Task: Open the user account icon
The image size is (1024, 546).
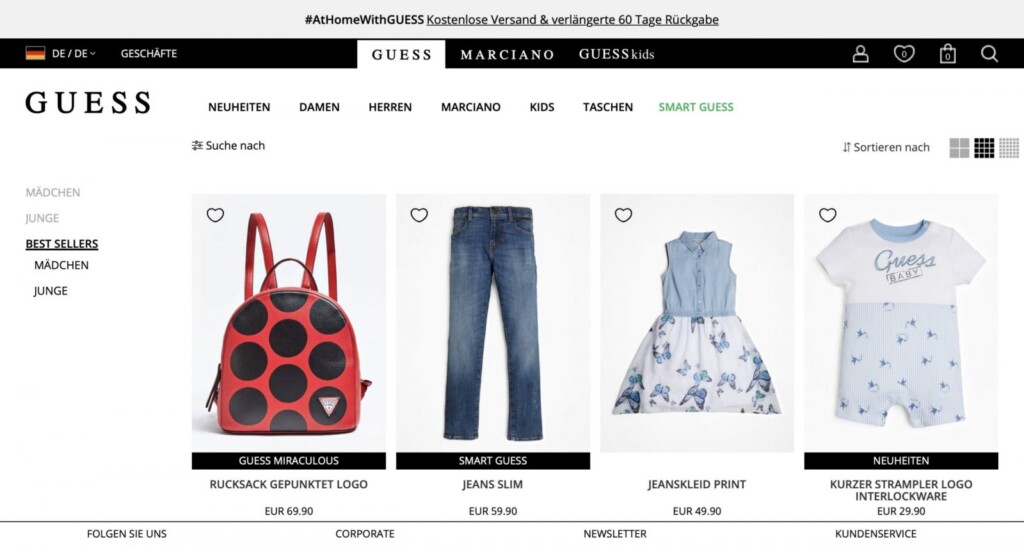Action: pos(860,54)
